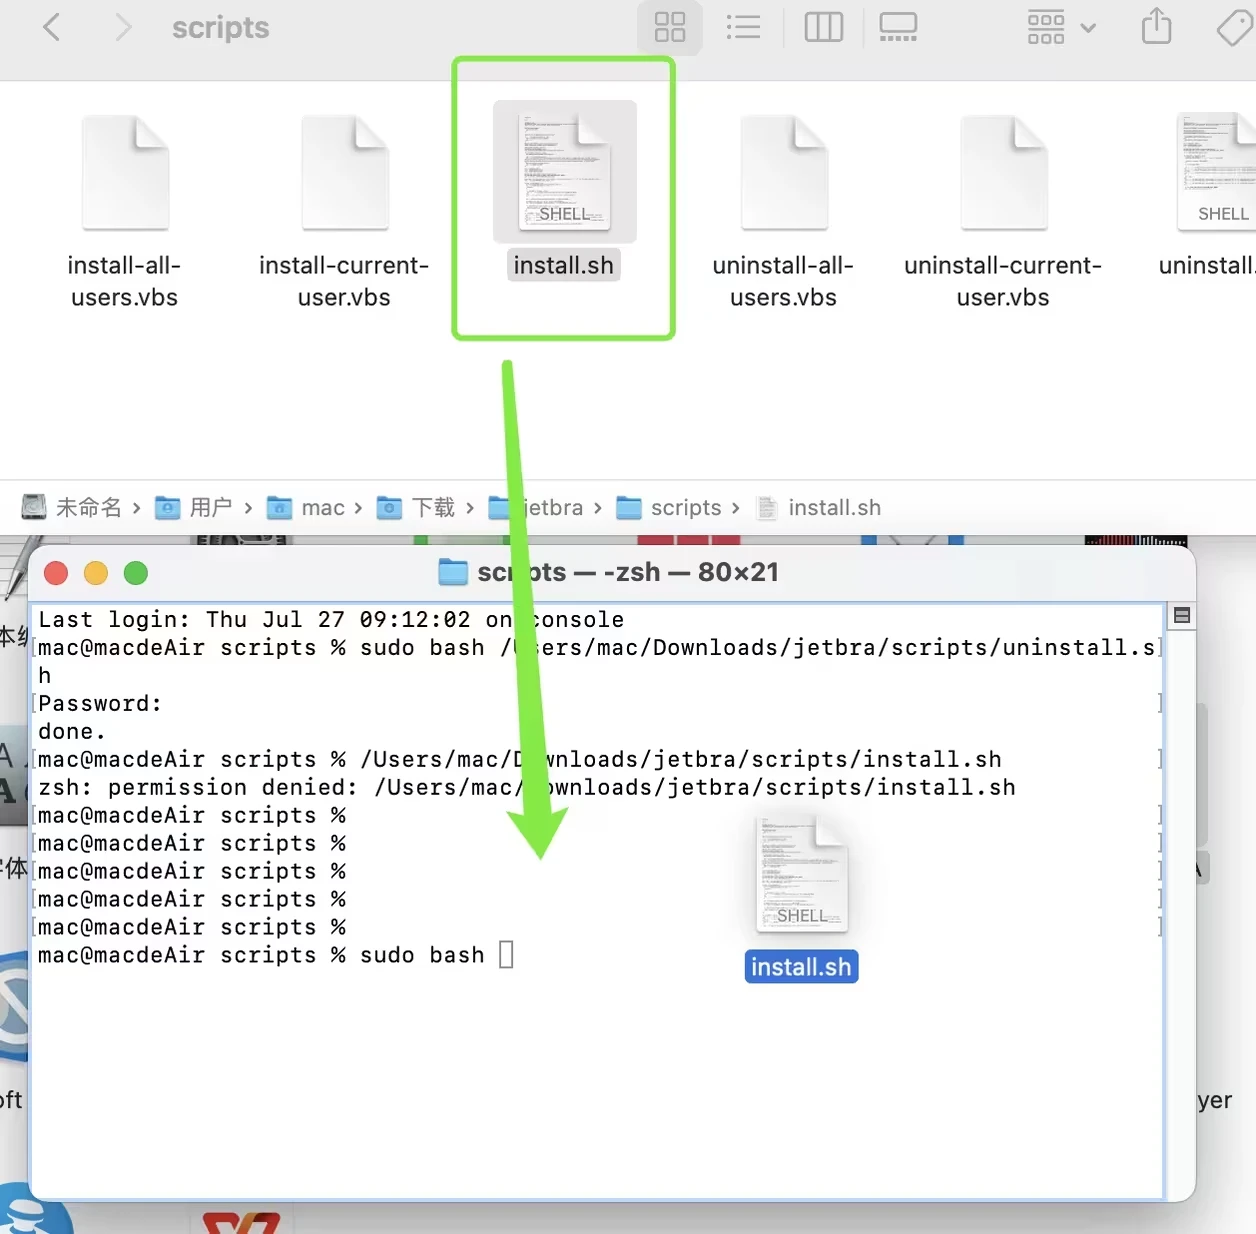
Task: Switch Finder to list view
Action: point(743,27)
